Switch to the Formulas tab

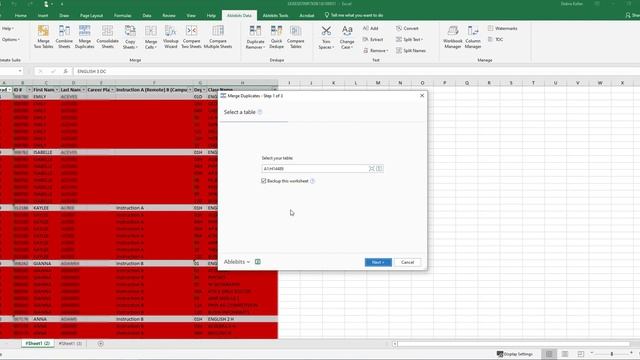[122, 16]
